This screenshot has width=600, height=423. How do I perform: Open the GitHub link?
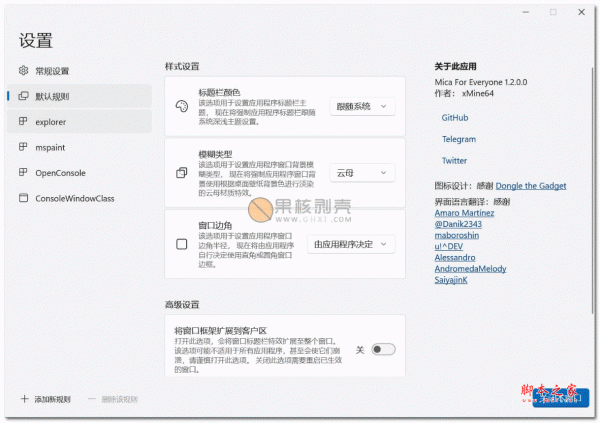[x=455, y=118]
